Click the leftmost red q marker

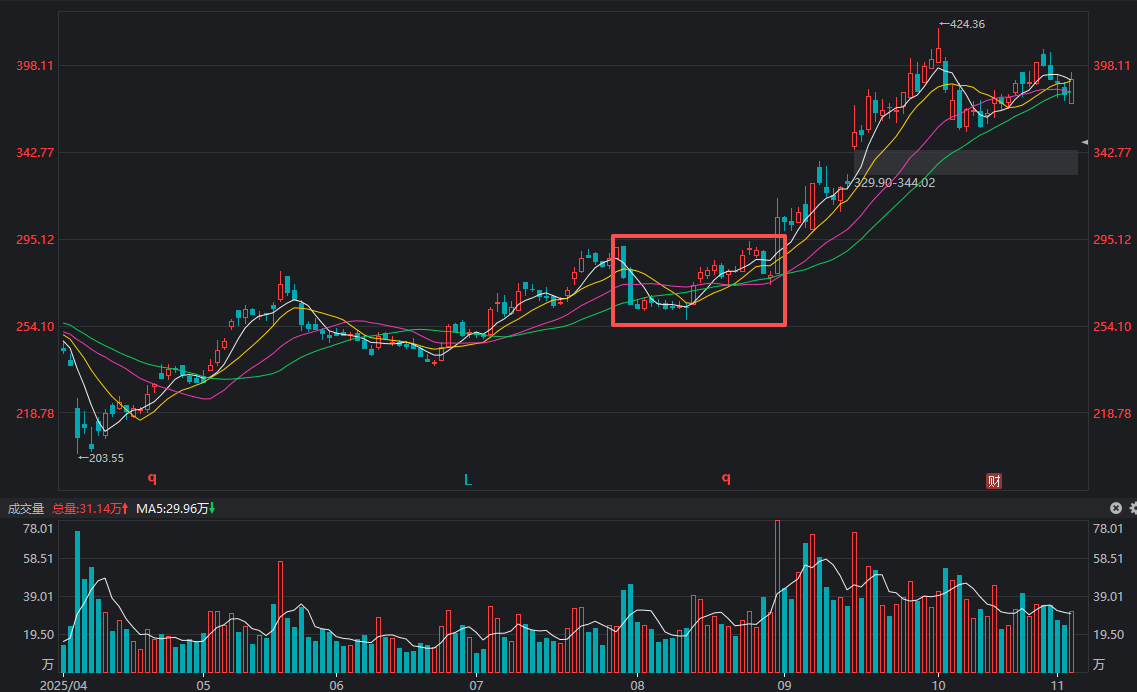coord(152,479)
